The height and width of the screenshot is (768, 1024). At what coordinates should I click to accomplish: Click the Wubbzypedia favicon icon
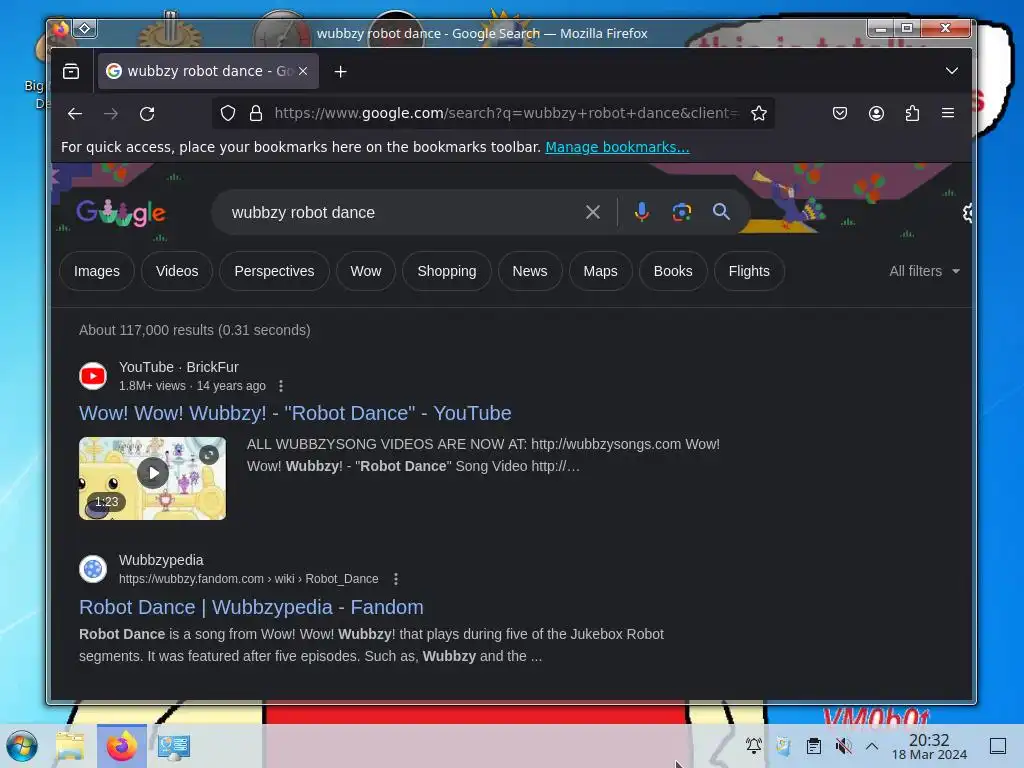93,569
